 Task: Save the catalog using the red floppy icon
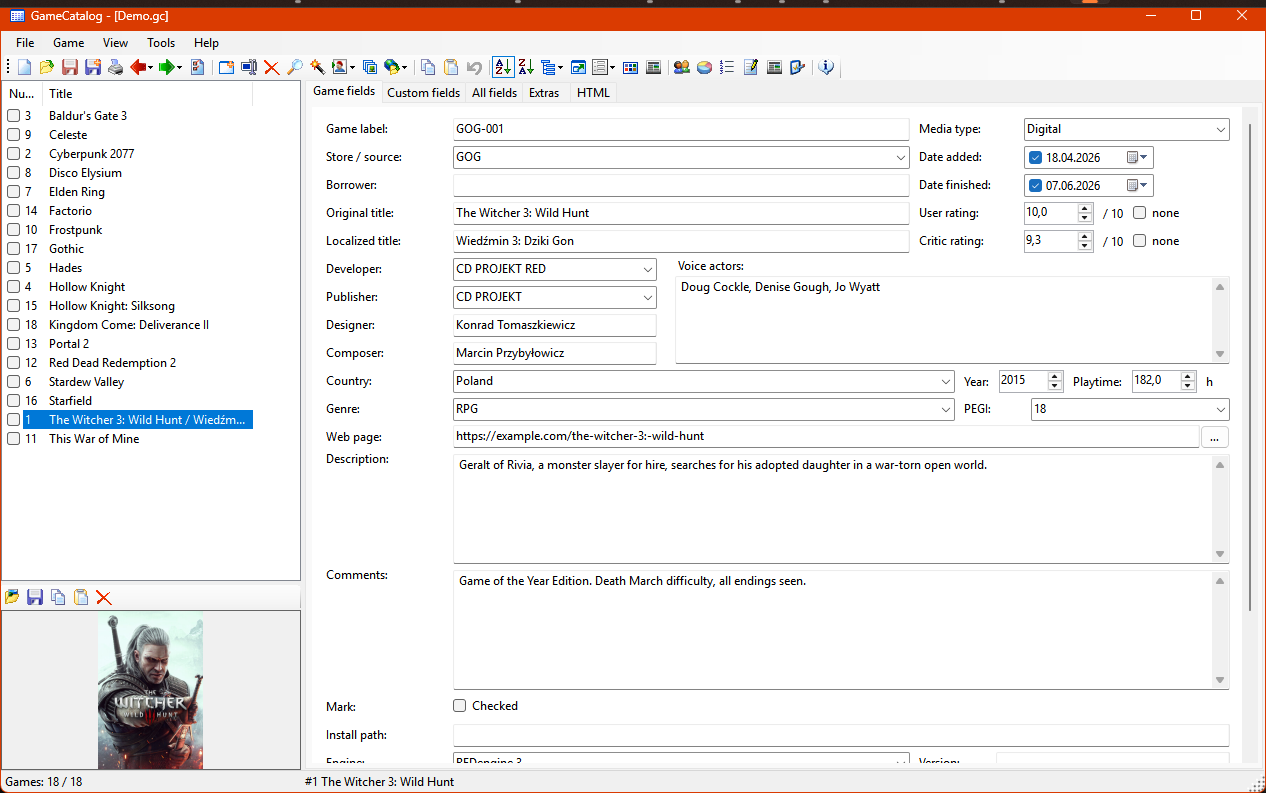click(x=70, y=67)
